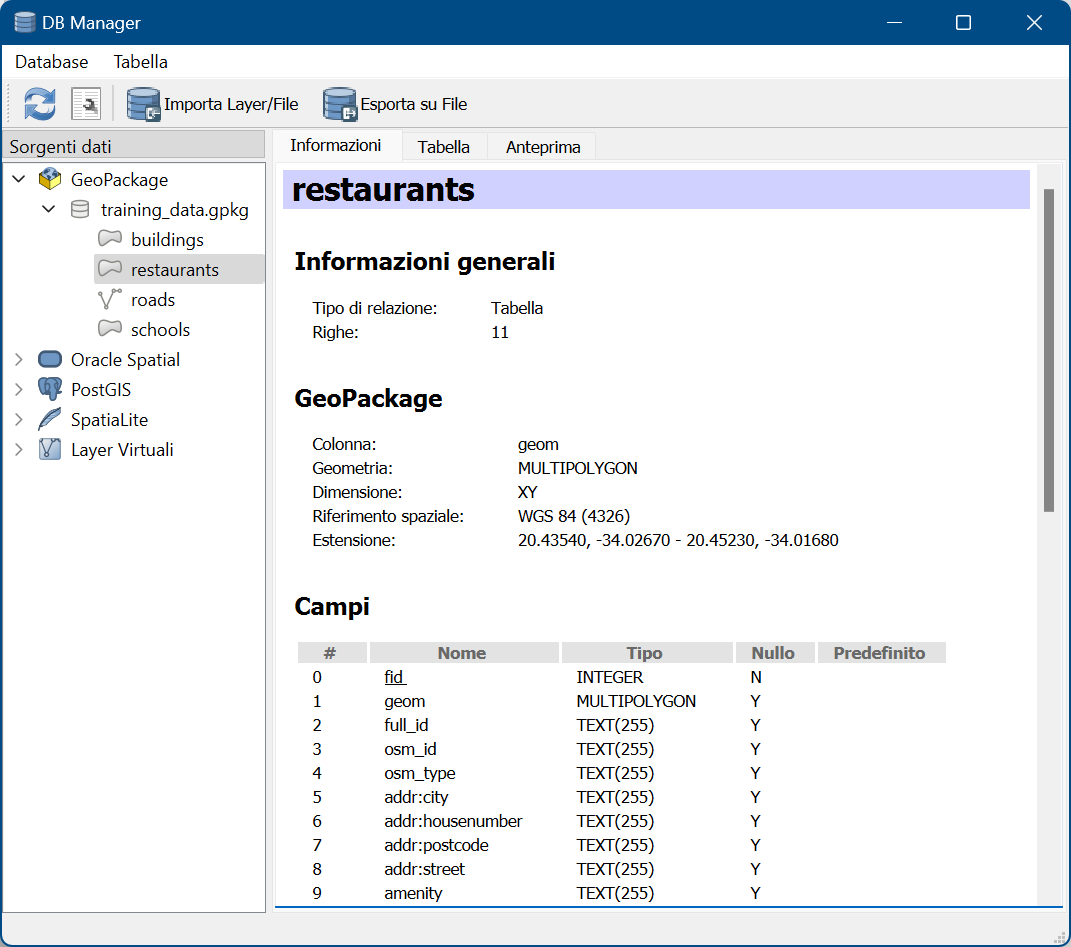Click the vertical scrollbar of info panel

1049,351
